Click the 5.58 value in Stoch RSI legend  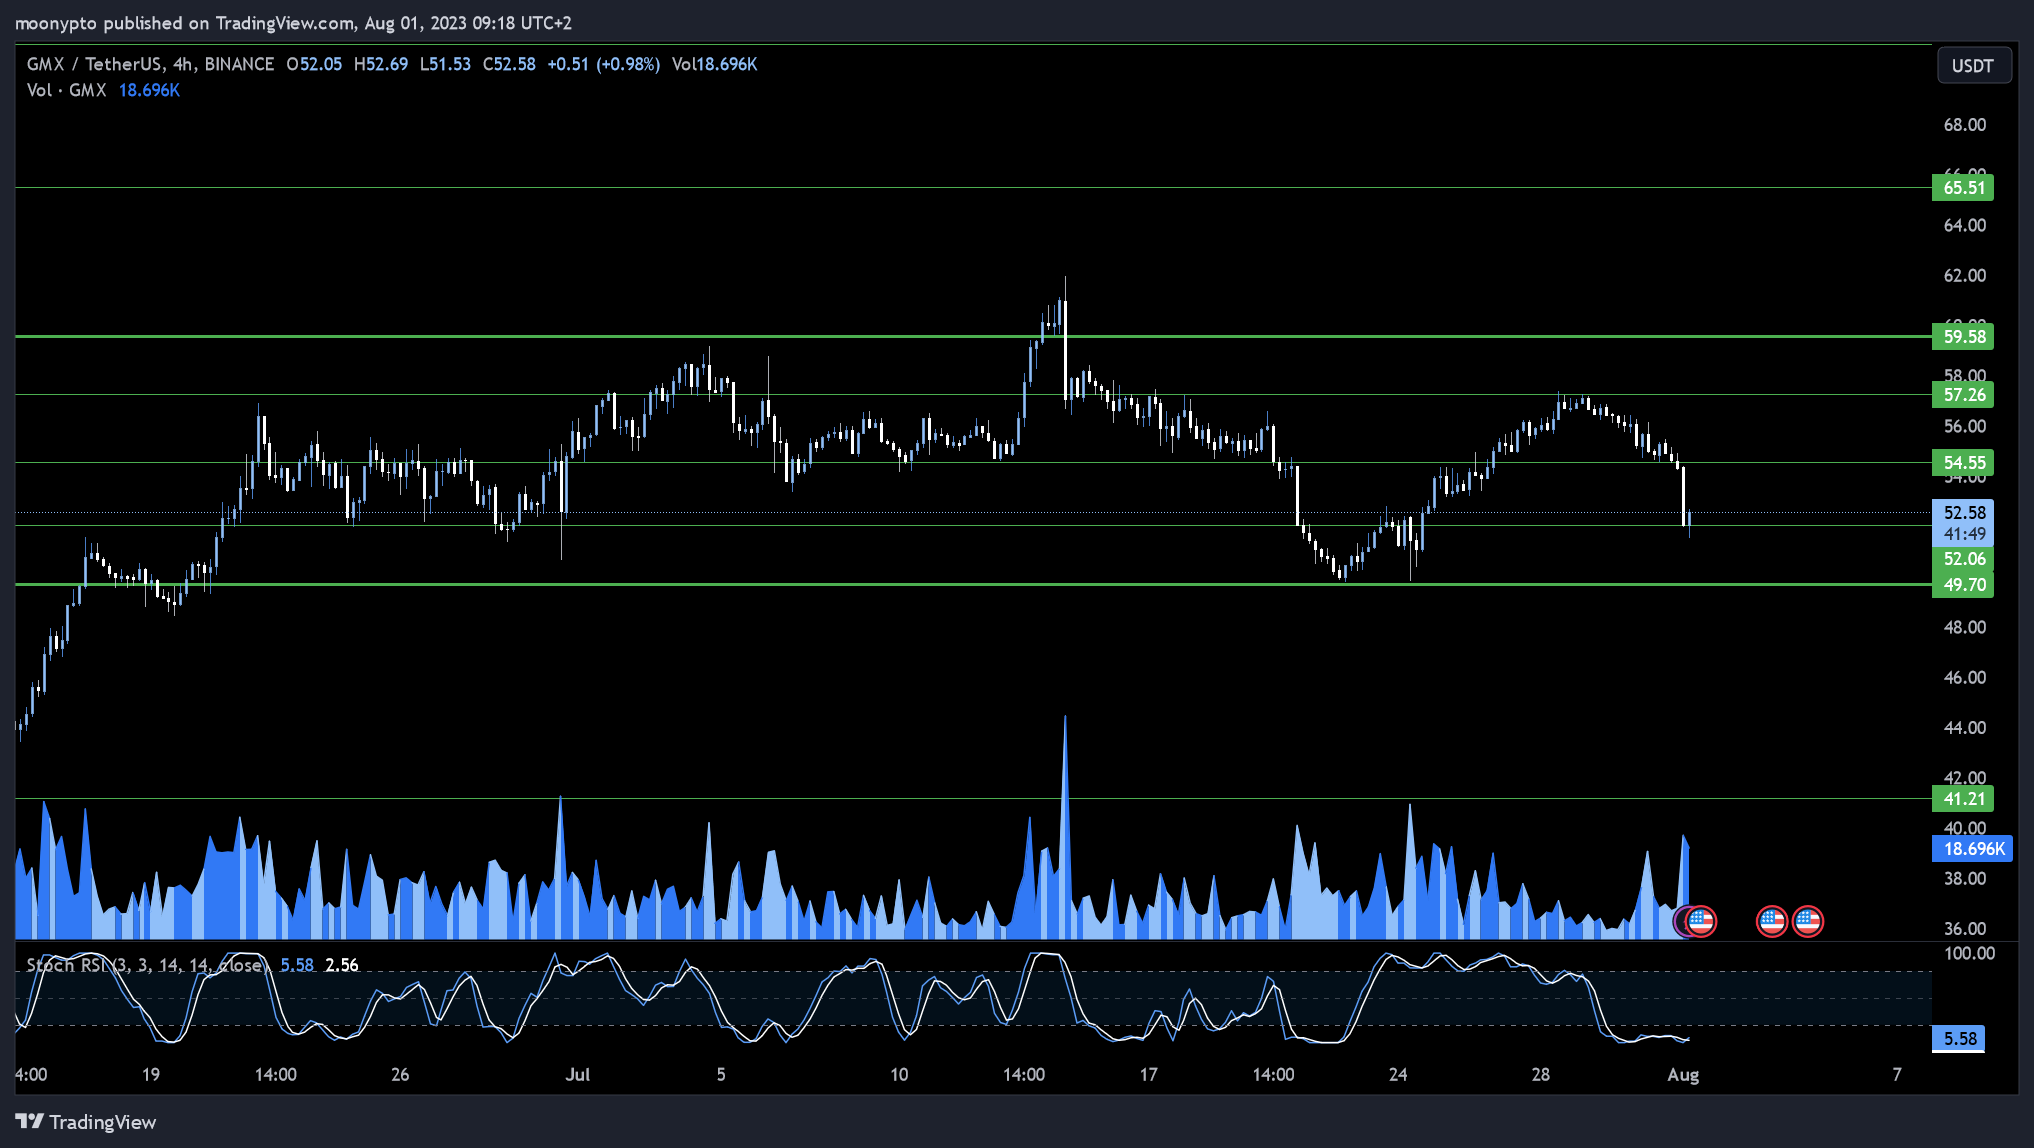tap(297, 965)
